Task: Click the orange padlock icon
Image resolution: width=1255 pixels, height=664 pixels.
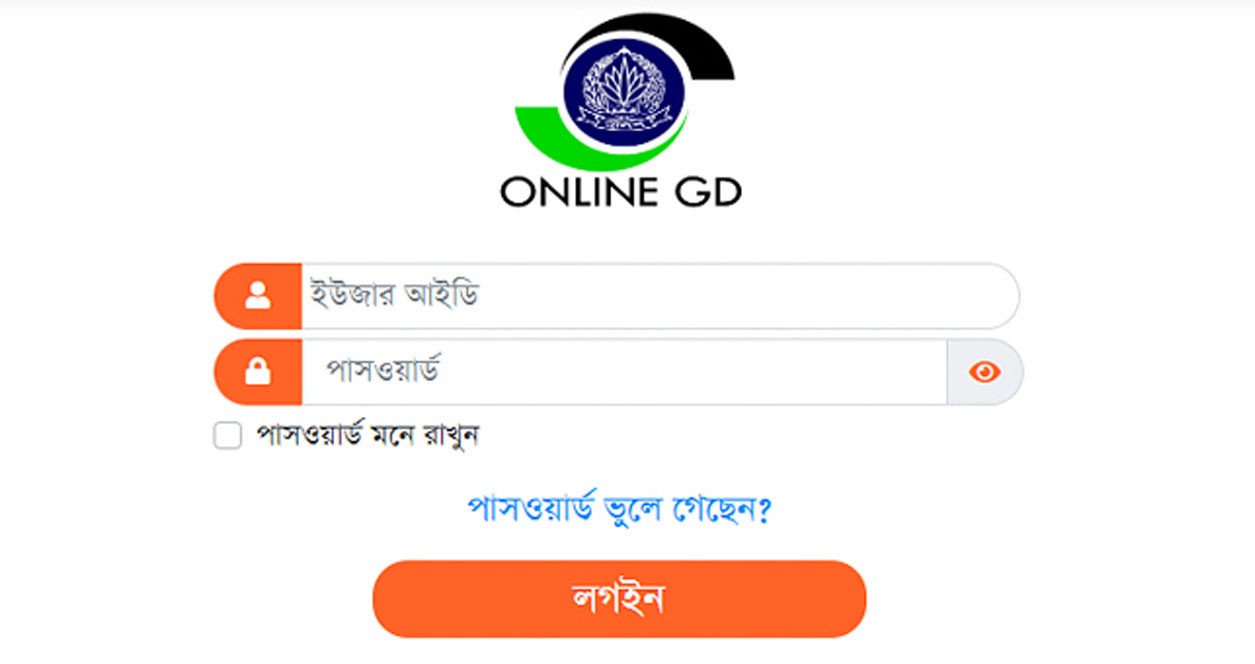Action: tap(258, 372)
